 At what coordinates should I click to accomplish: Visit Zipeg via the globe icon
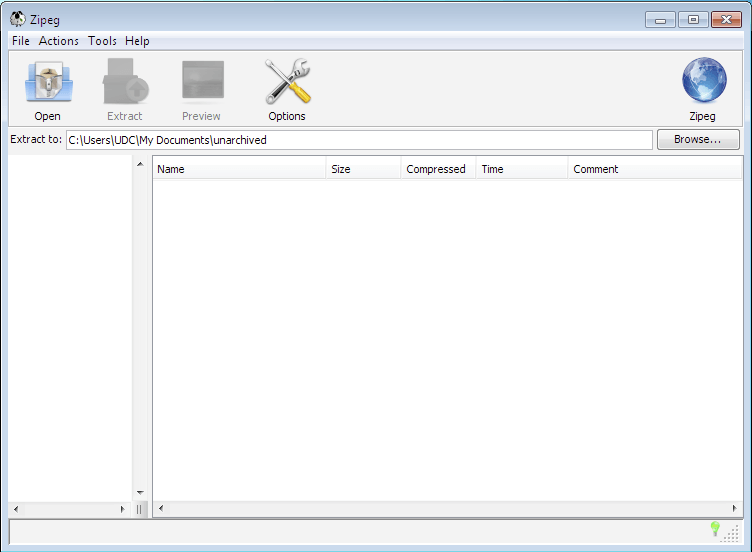pos(704,80)
